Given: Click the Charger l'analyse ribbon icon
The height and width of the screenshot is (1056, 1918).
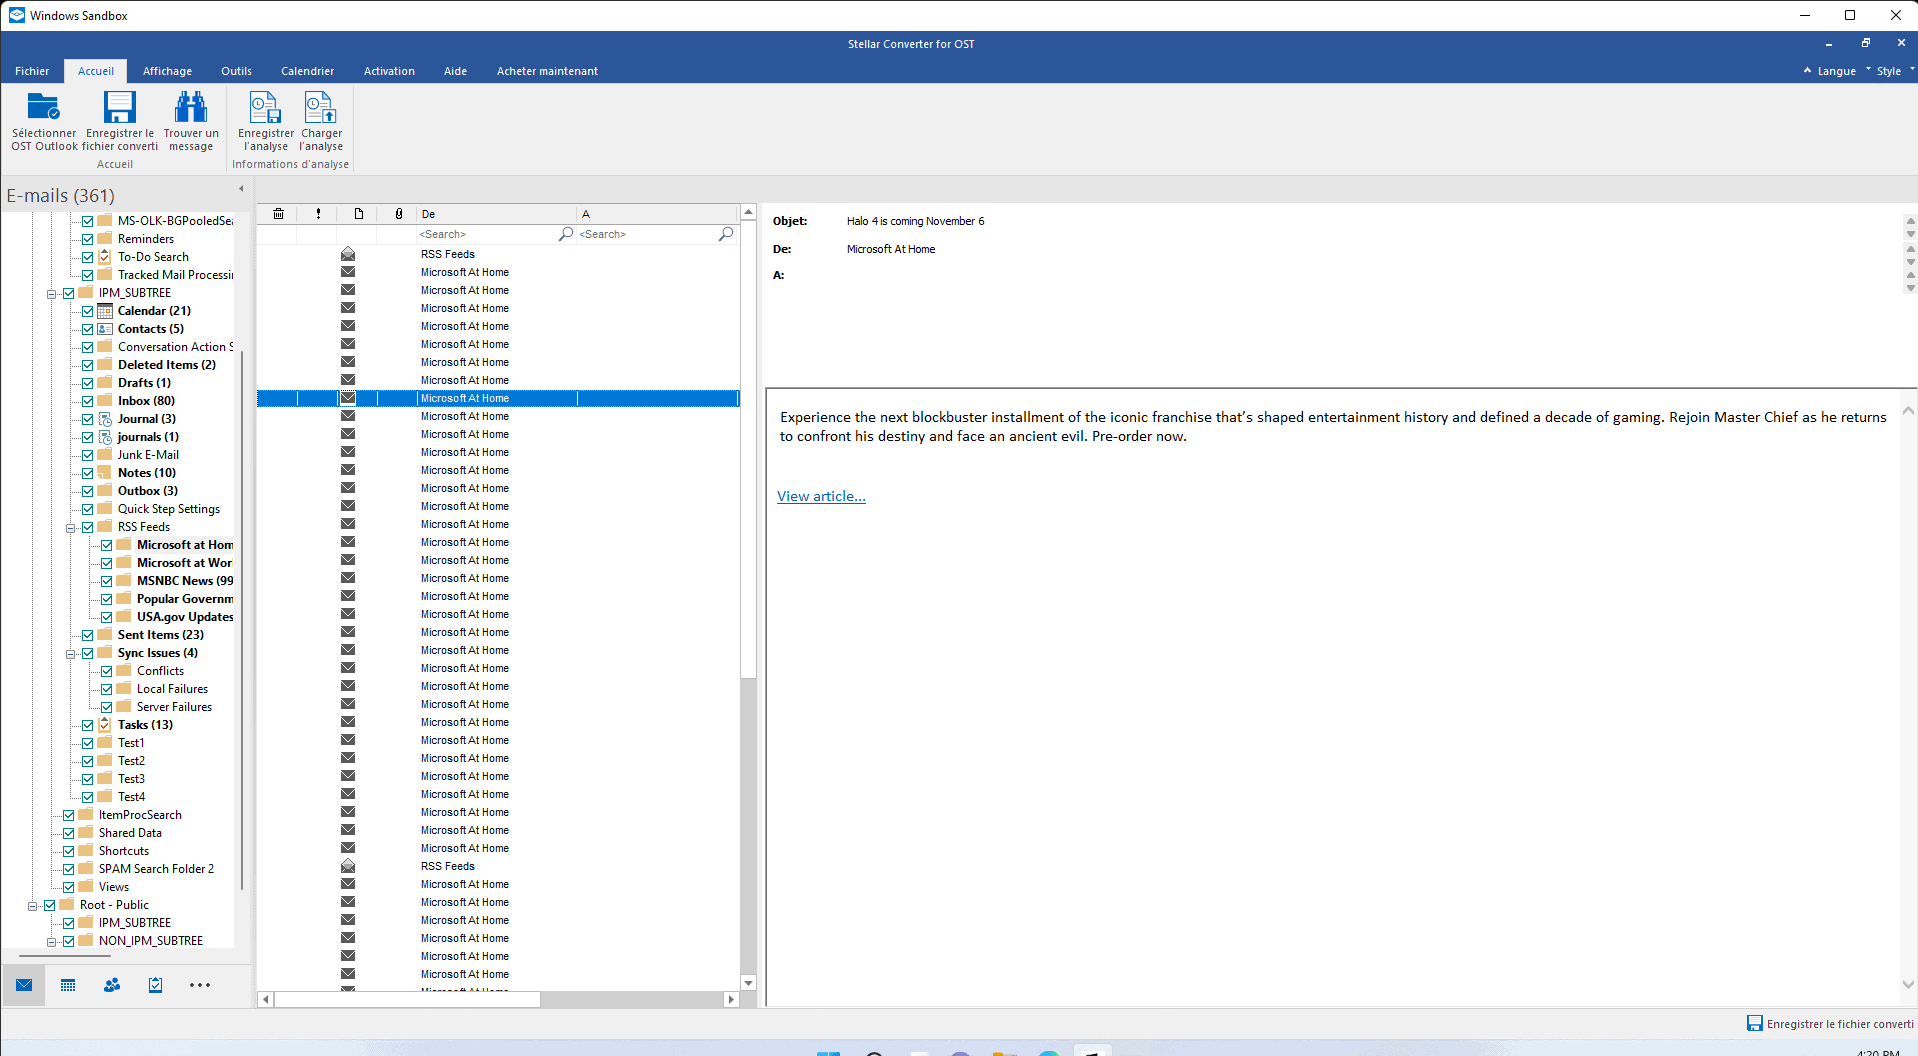Looking at the screenshot, I should tap(320, 120).
